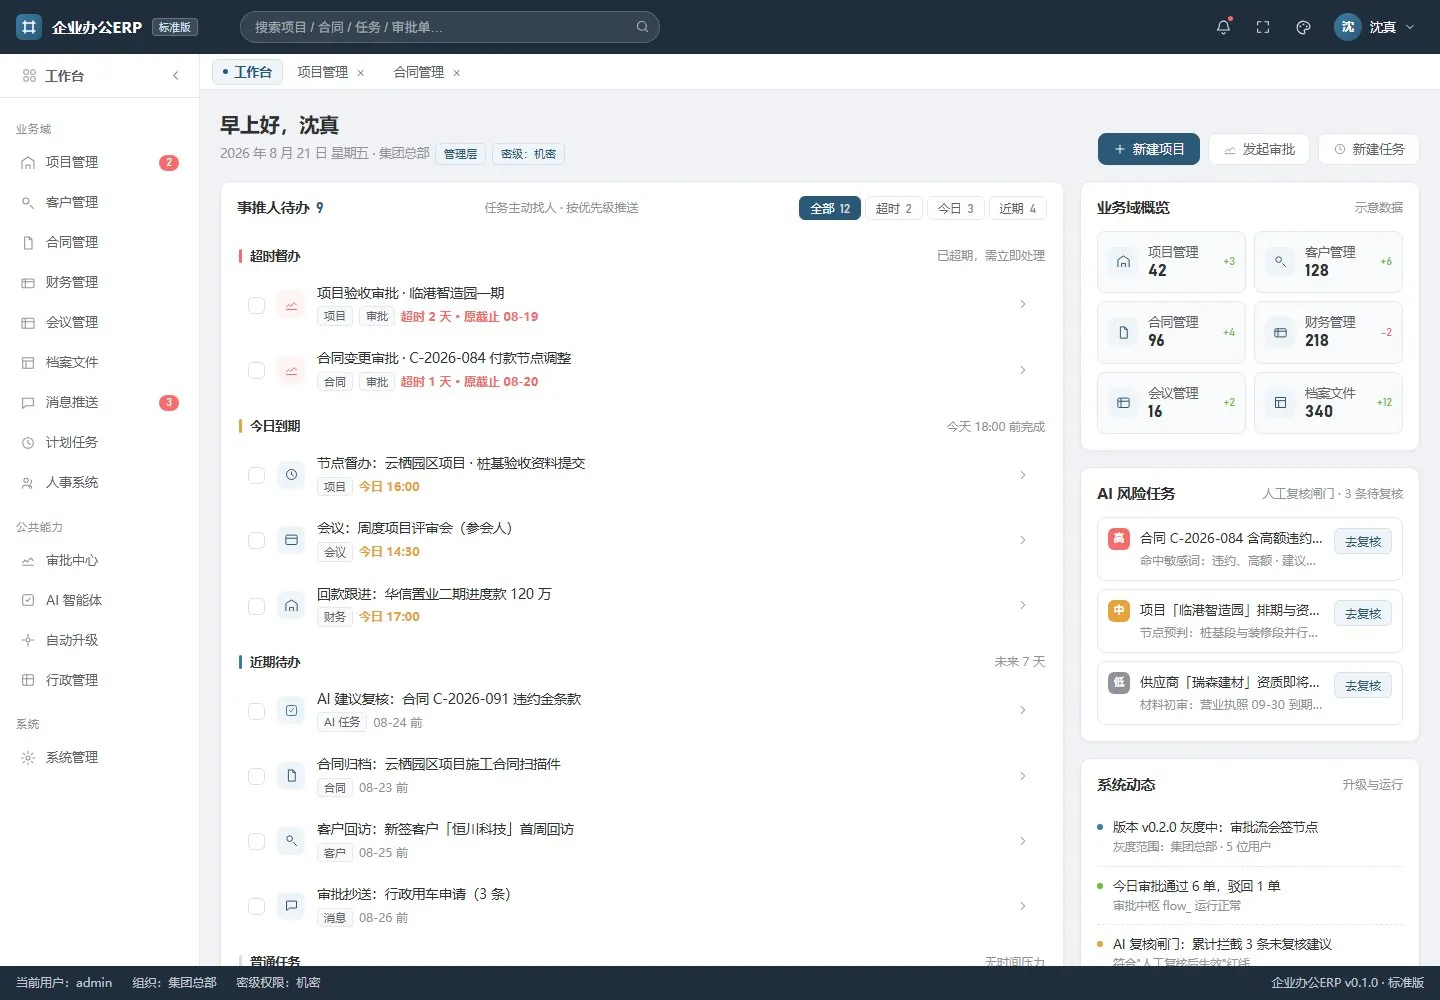Viewport: 1440px width, 1000px height.
Task: Expand the 合同变更审批 row chevron
Action: [x=1023, y=370]
